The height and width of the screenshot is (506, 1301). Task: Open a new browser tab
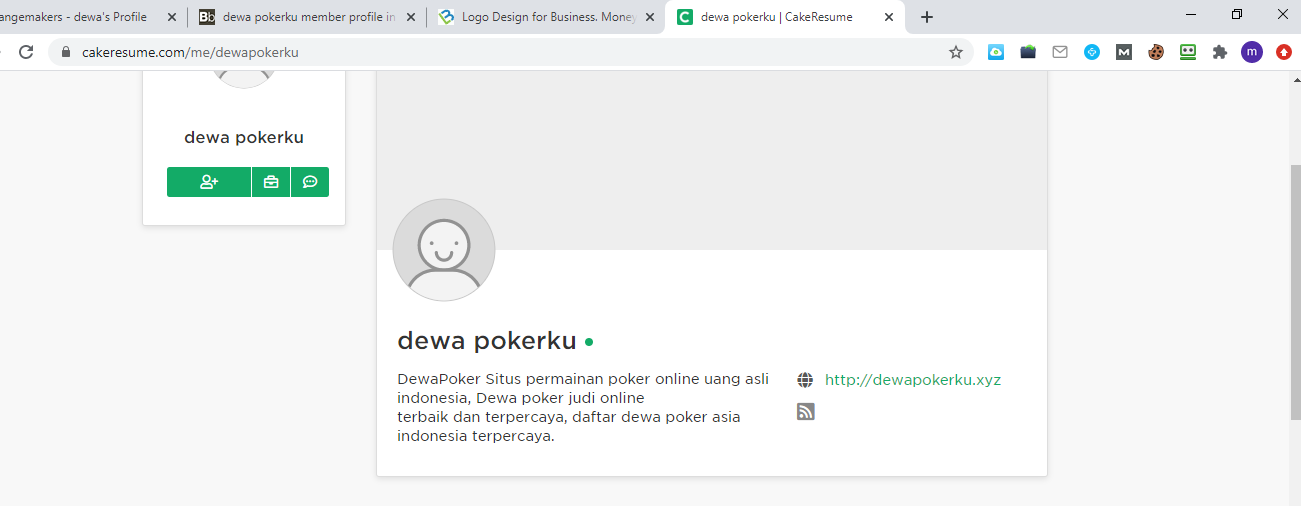(x=927, y=17)
